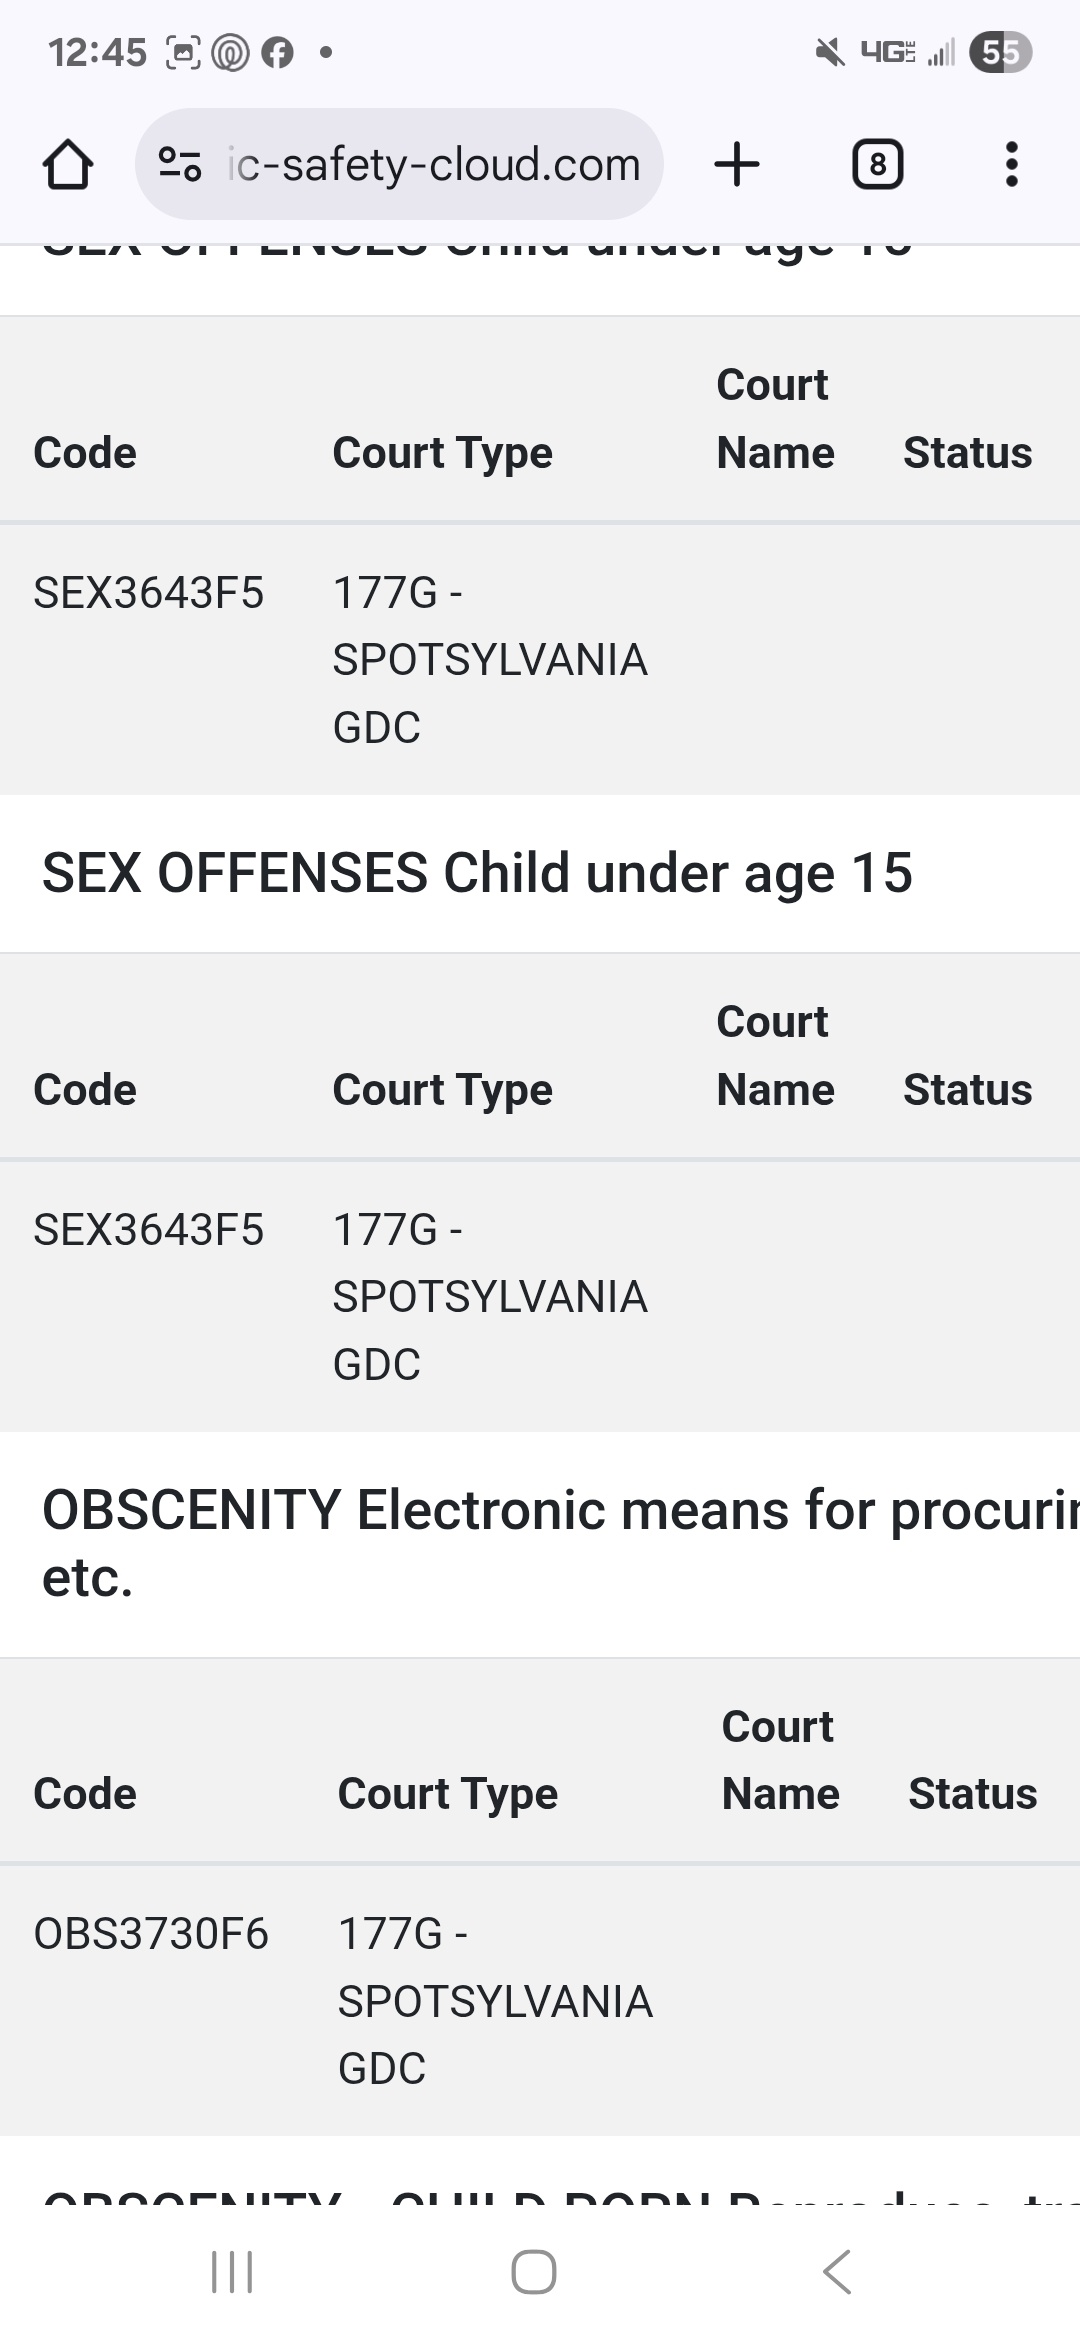Screen dimensions: 1080x2340
Task: Tap Android home navigation button
Action: coord(534,2272)
